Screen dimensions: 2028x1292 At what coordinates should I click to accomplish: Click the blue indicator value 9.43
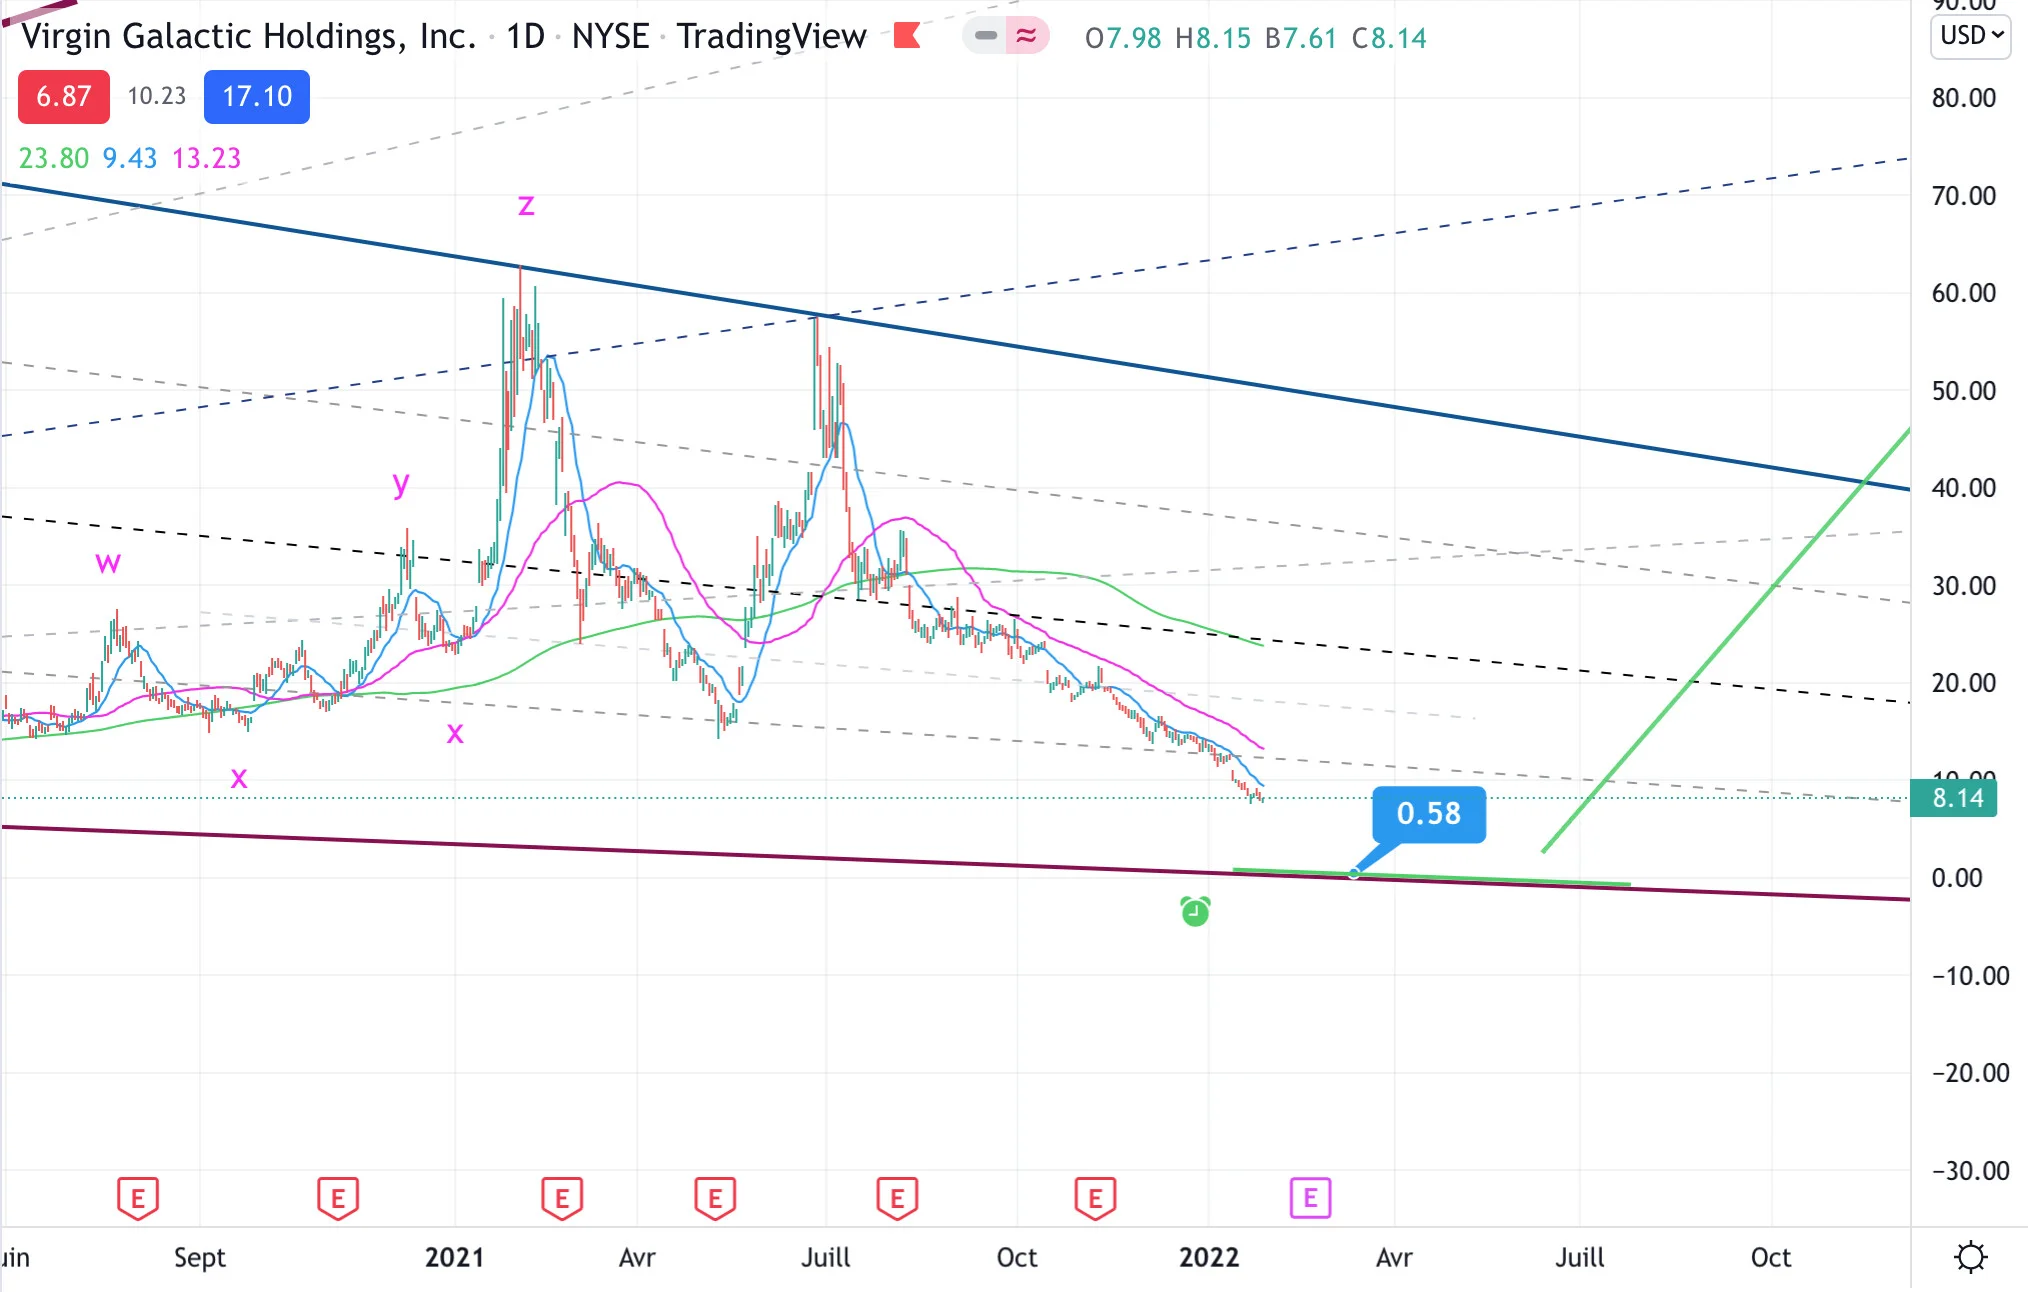[130, 158]
